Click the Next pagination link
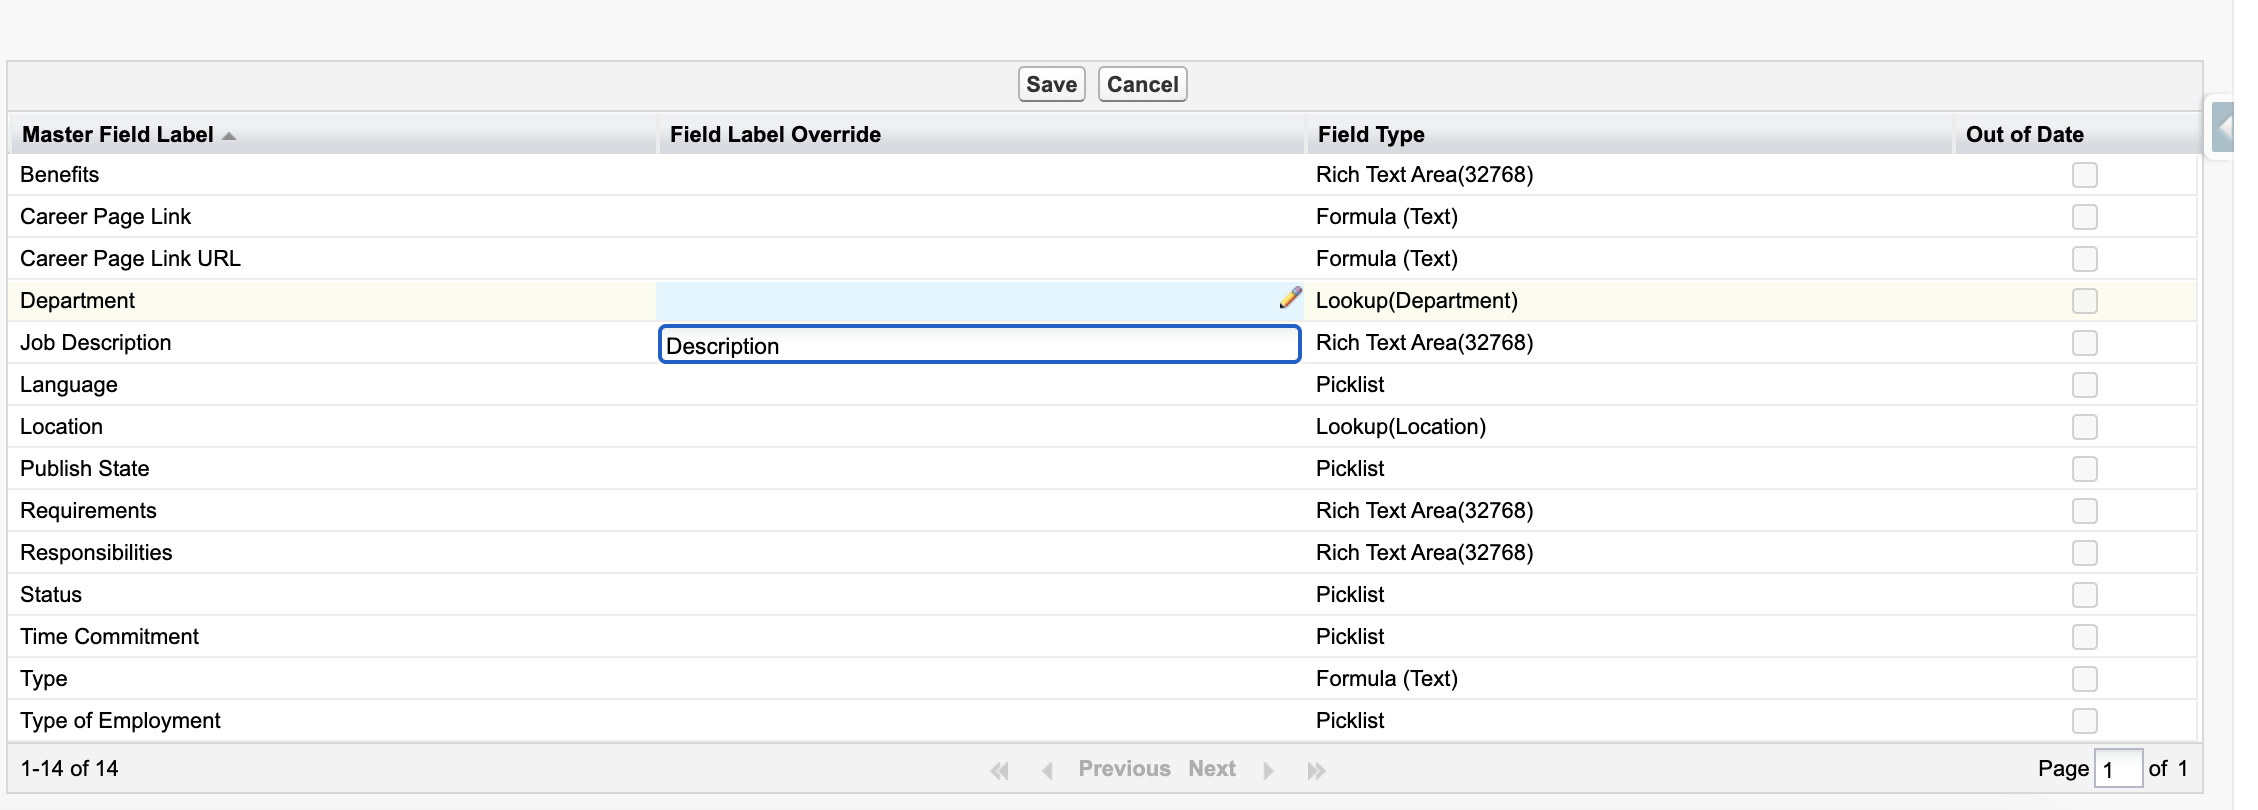The width and height of the screenshot is (2258, 810). coord(1211,769)
